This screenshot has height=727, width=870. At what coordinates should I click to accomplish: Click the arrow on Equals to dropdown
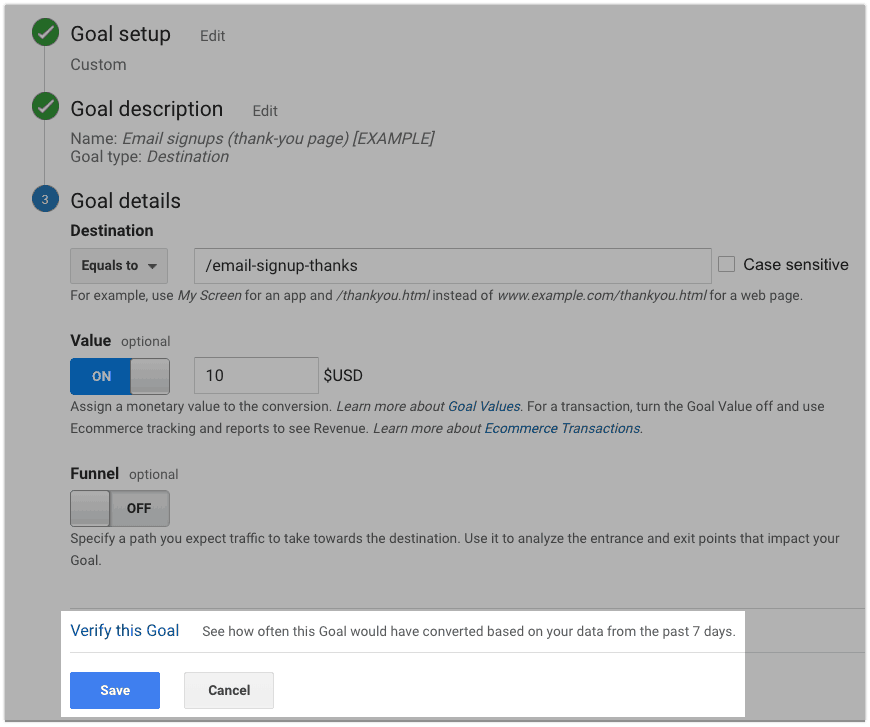(x=152, y=266)
